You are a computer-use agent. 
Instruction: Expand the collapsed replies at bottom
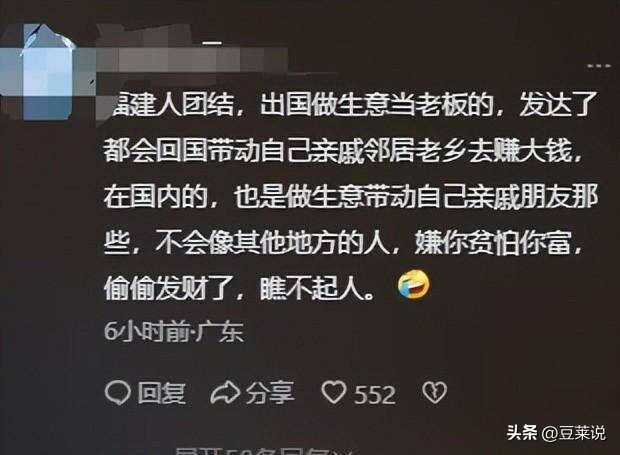tap(263, 451)
